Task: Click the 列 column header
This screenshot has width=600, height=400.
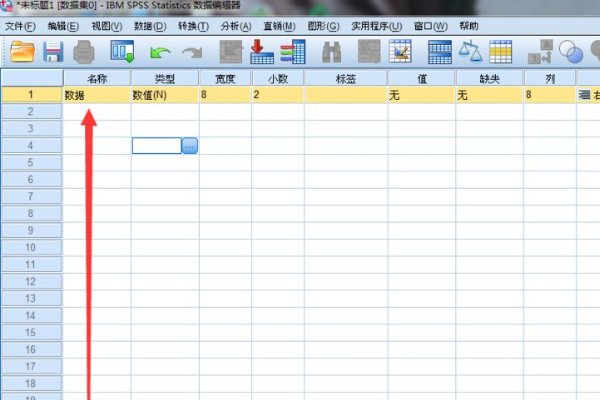Action: click(x=550, y=78)
